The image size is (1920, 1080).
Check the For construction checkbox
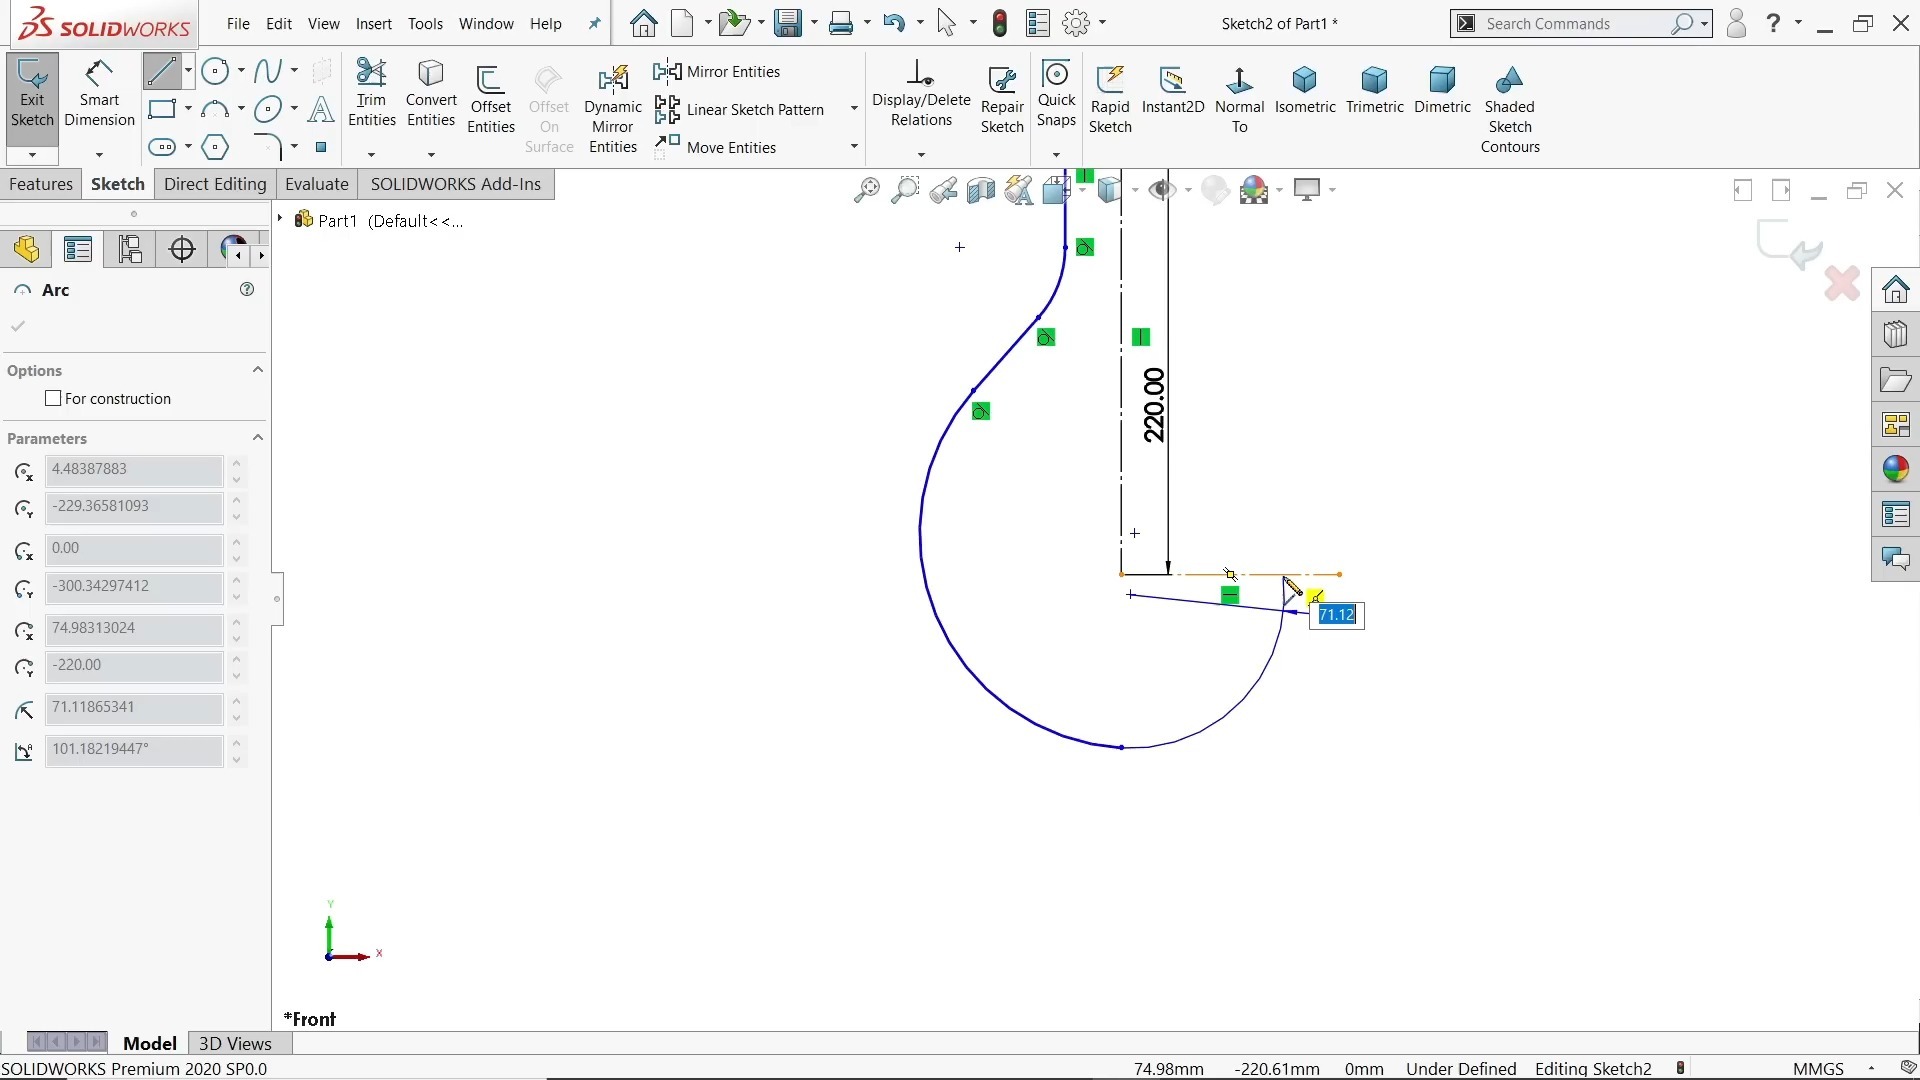pyautogui.click(x=55, y=398)
